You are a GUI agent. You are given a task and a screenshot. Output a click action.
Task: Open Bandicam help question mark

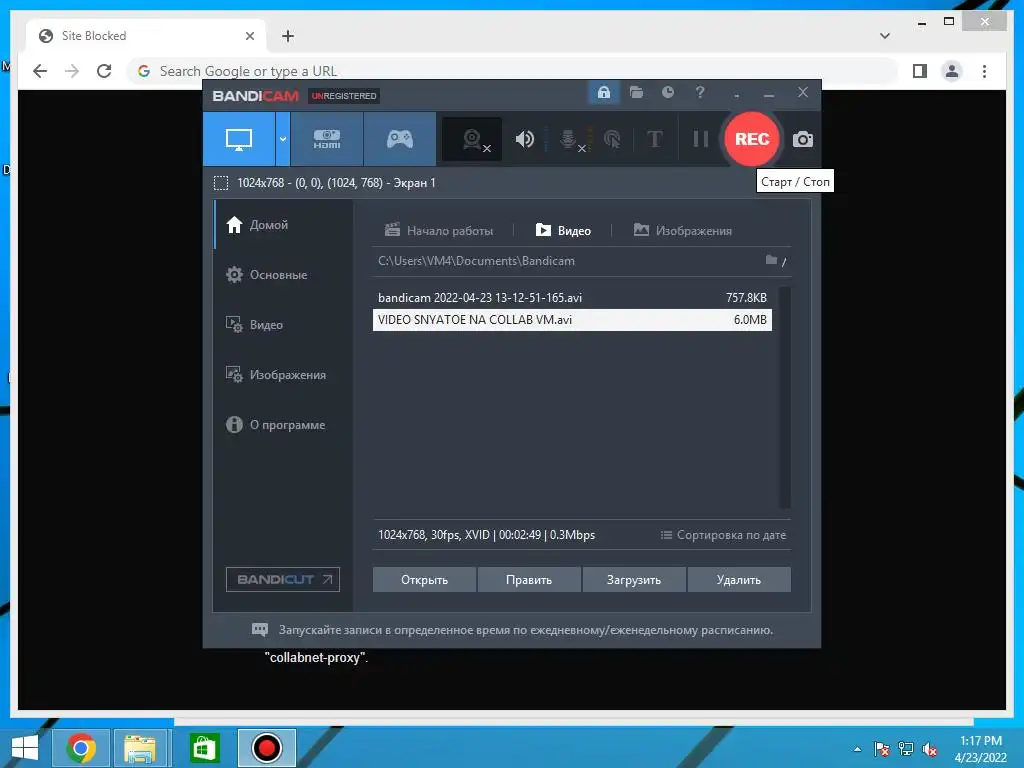click(699, 93)
